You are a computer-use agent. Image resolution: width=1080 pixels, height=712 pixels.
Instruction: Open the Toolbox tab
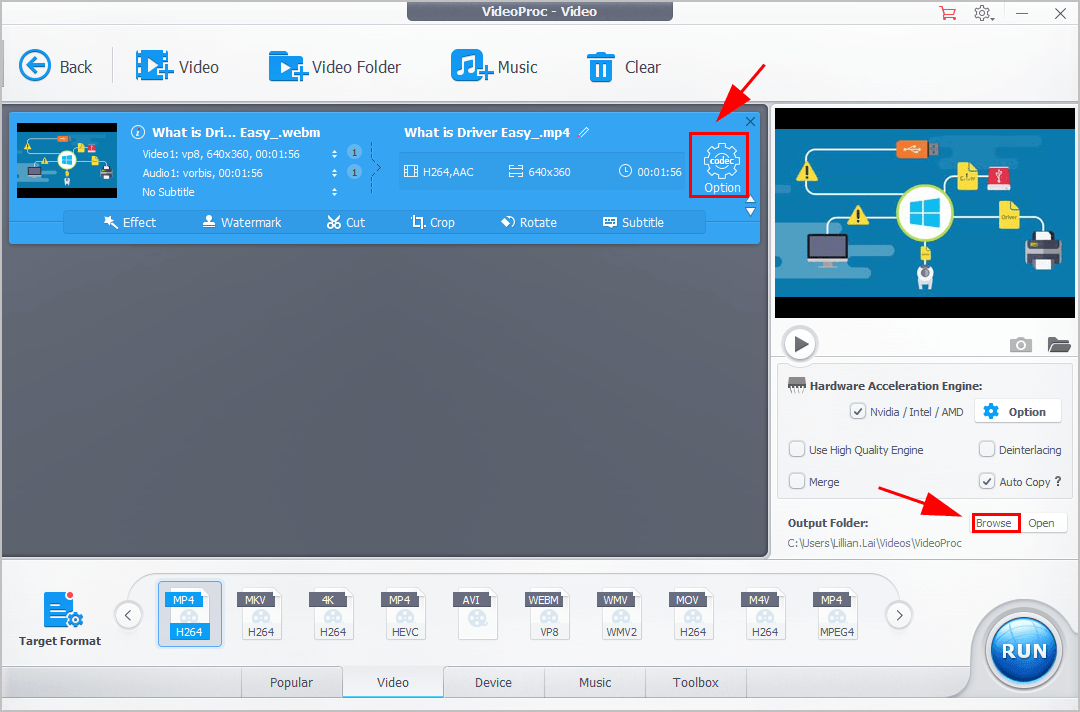[x=695, y=682]
